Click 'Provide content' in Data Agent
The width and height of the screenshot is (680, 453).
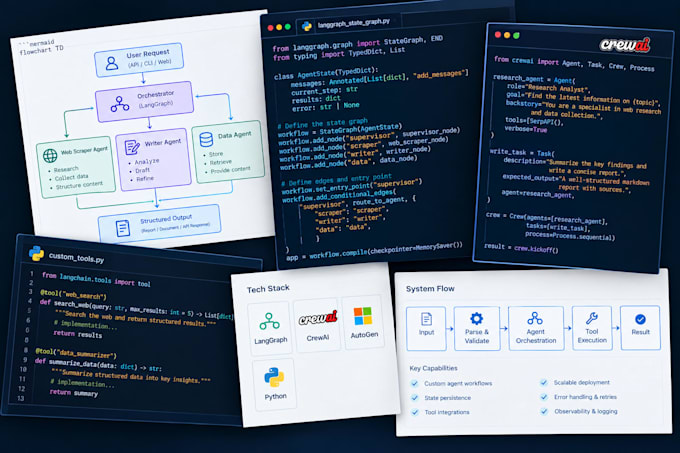230,169
